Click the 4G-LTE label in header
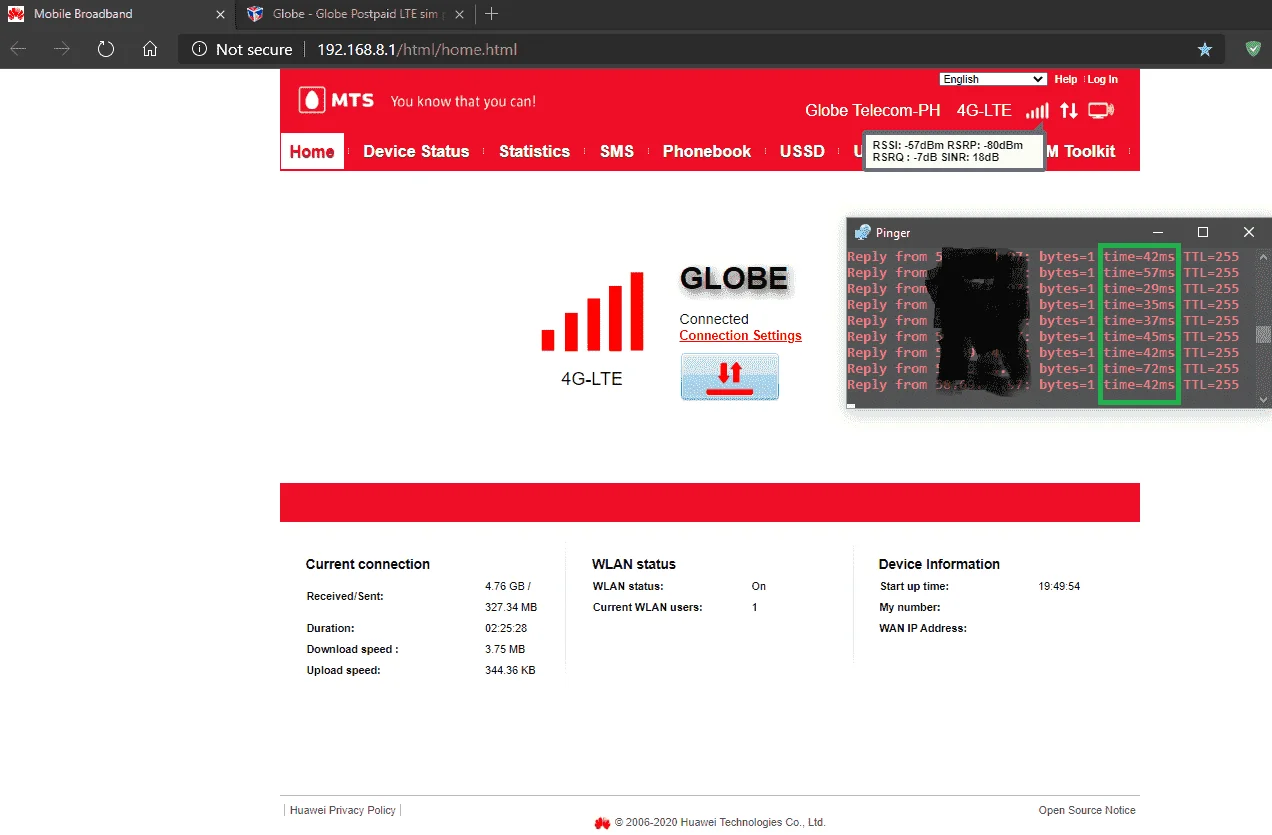 click(984, 110)
